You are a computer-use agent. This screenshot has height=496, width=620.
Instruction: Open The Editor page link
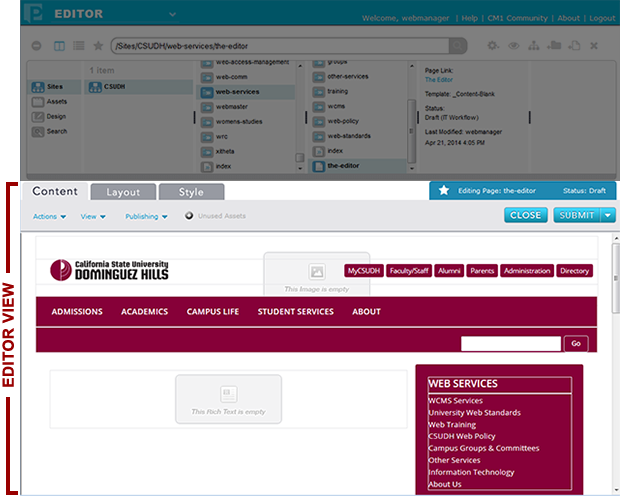click(x=439, y=80)
